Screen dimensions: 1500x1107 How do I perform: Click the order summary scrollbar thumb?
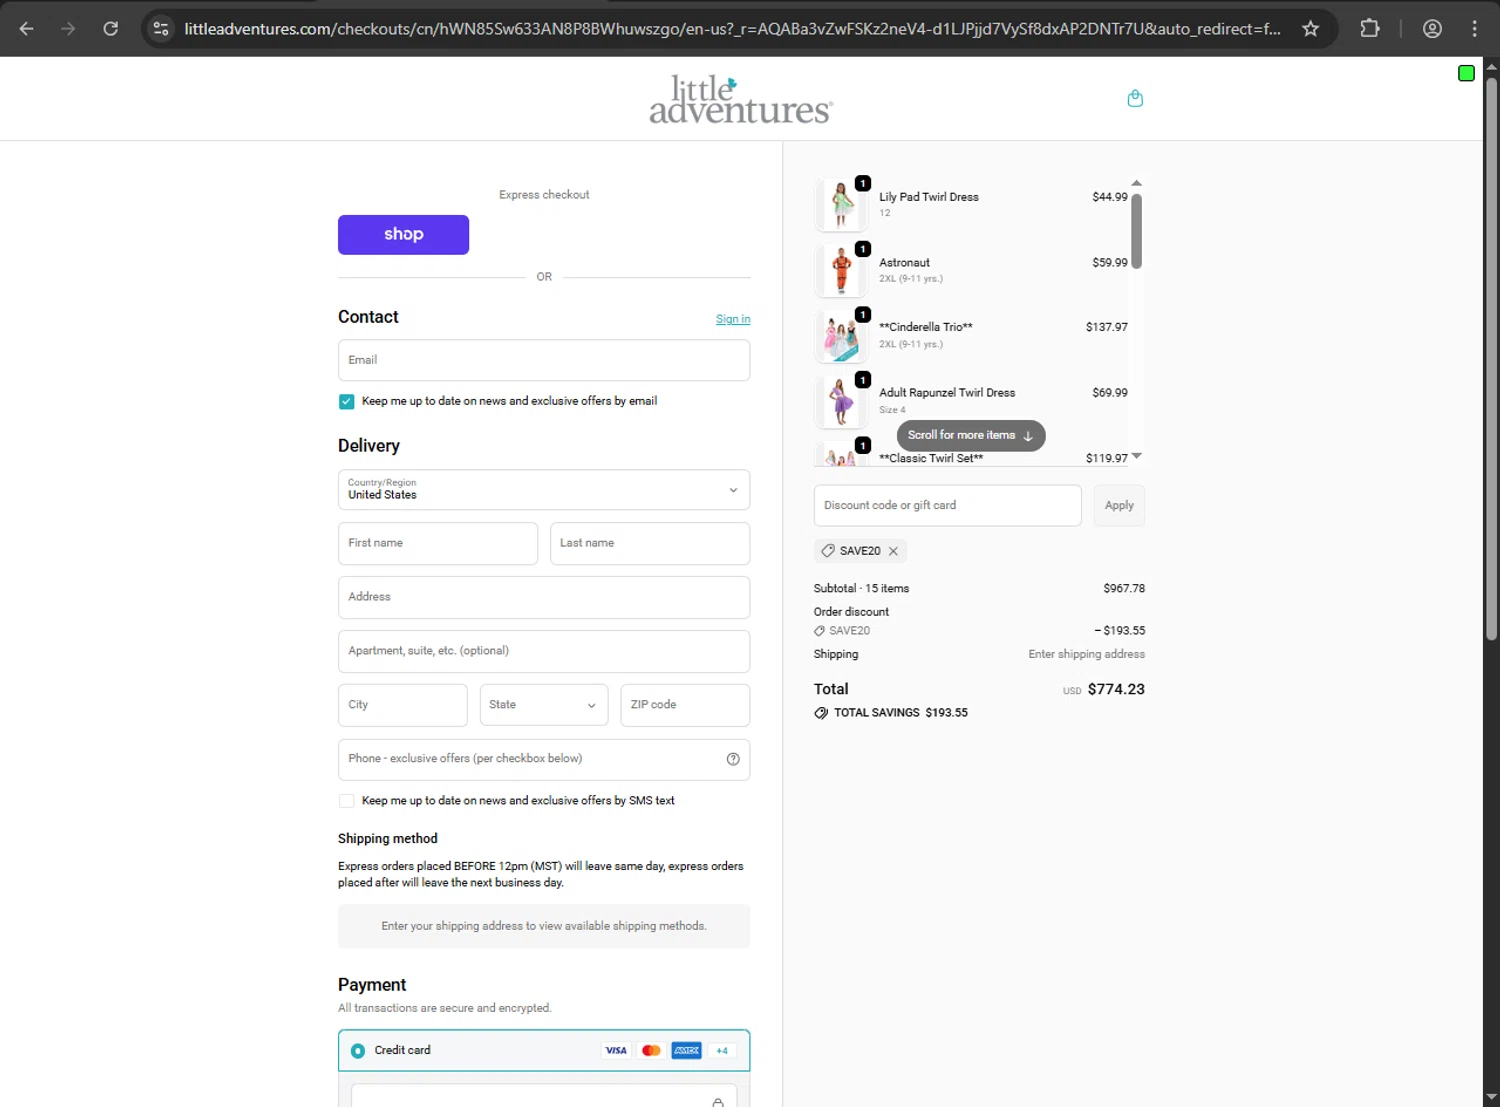pos(1136,230)
